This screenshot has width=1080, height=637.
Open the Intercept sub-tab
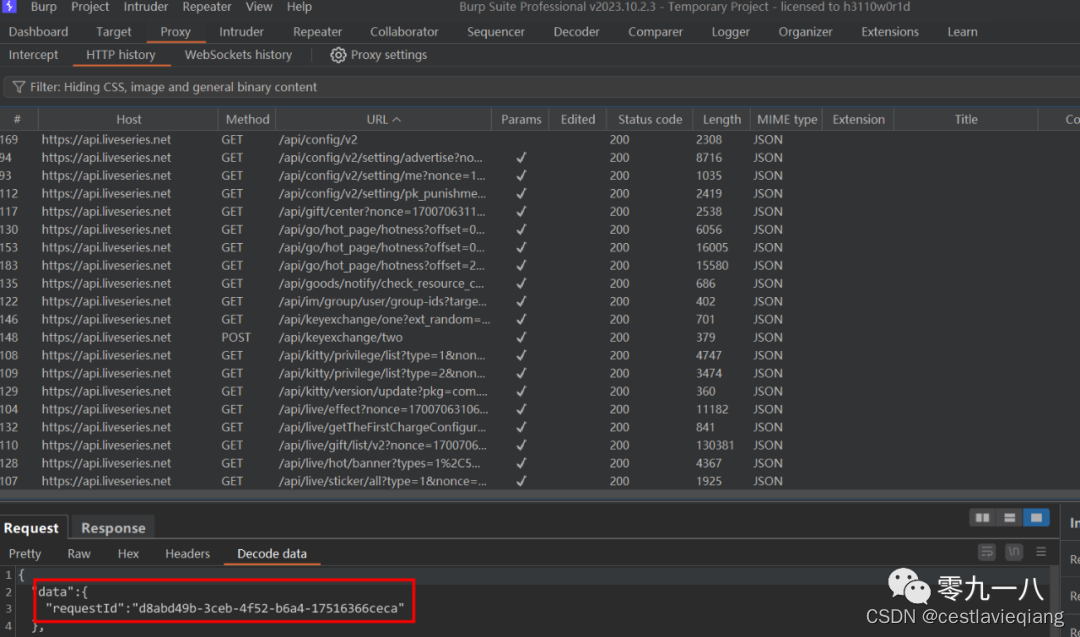(33, 55)
